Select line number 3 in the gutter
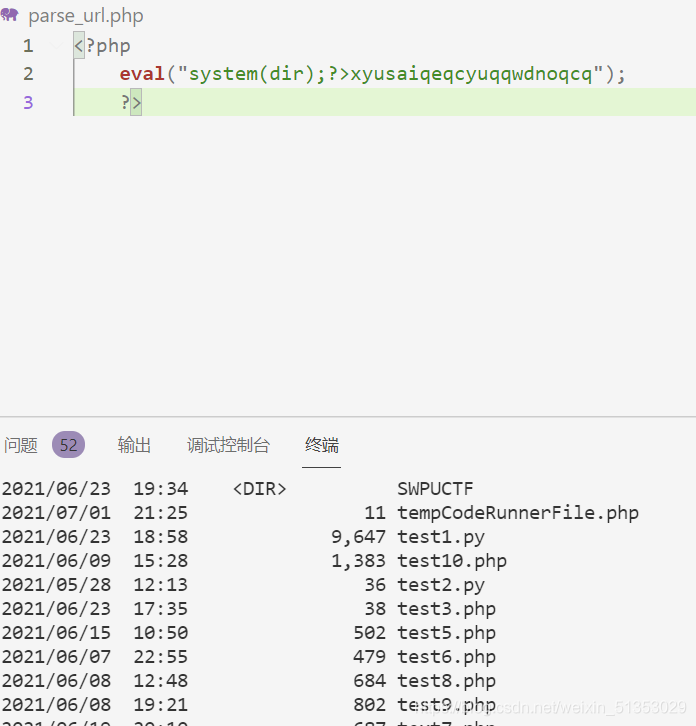Viewport: 696px width, 726px height. [x=28, y=102]
